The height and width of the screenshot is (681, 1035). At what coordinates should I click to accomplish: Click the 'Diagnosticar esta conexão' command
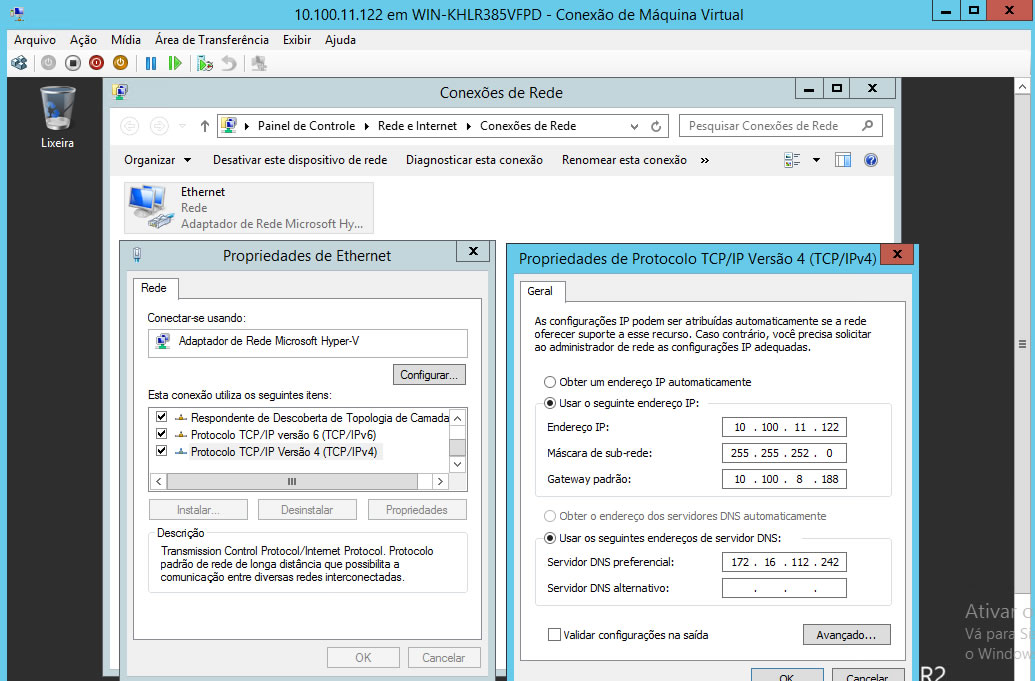(x=473, y=160)
